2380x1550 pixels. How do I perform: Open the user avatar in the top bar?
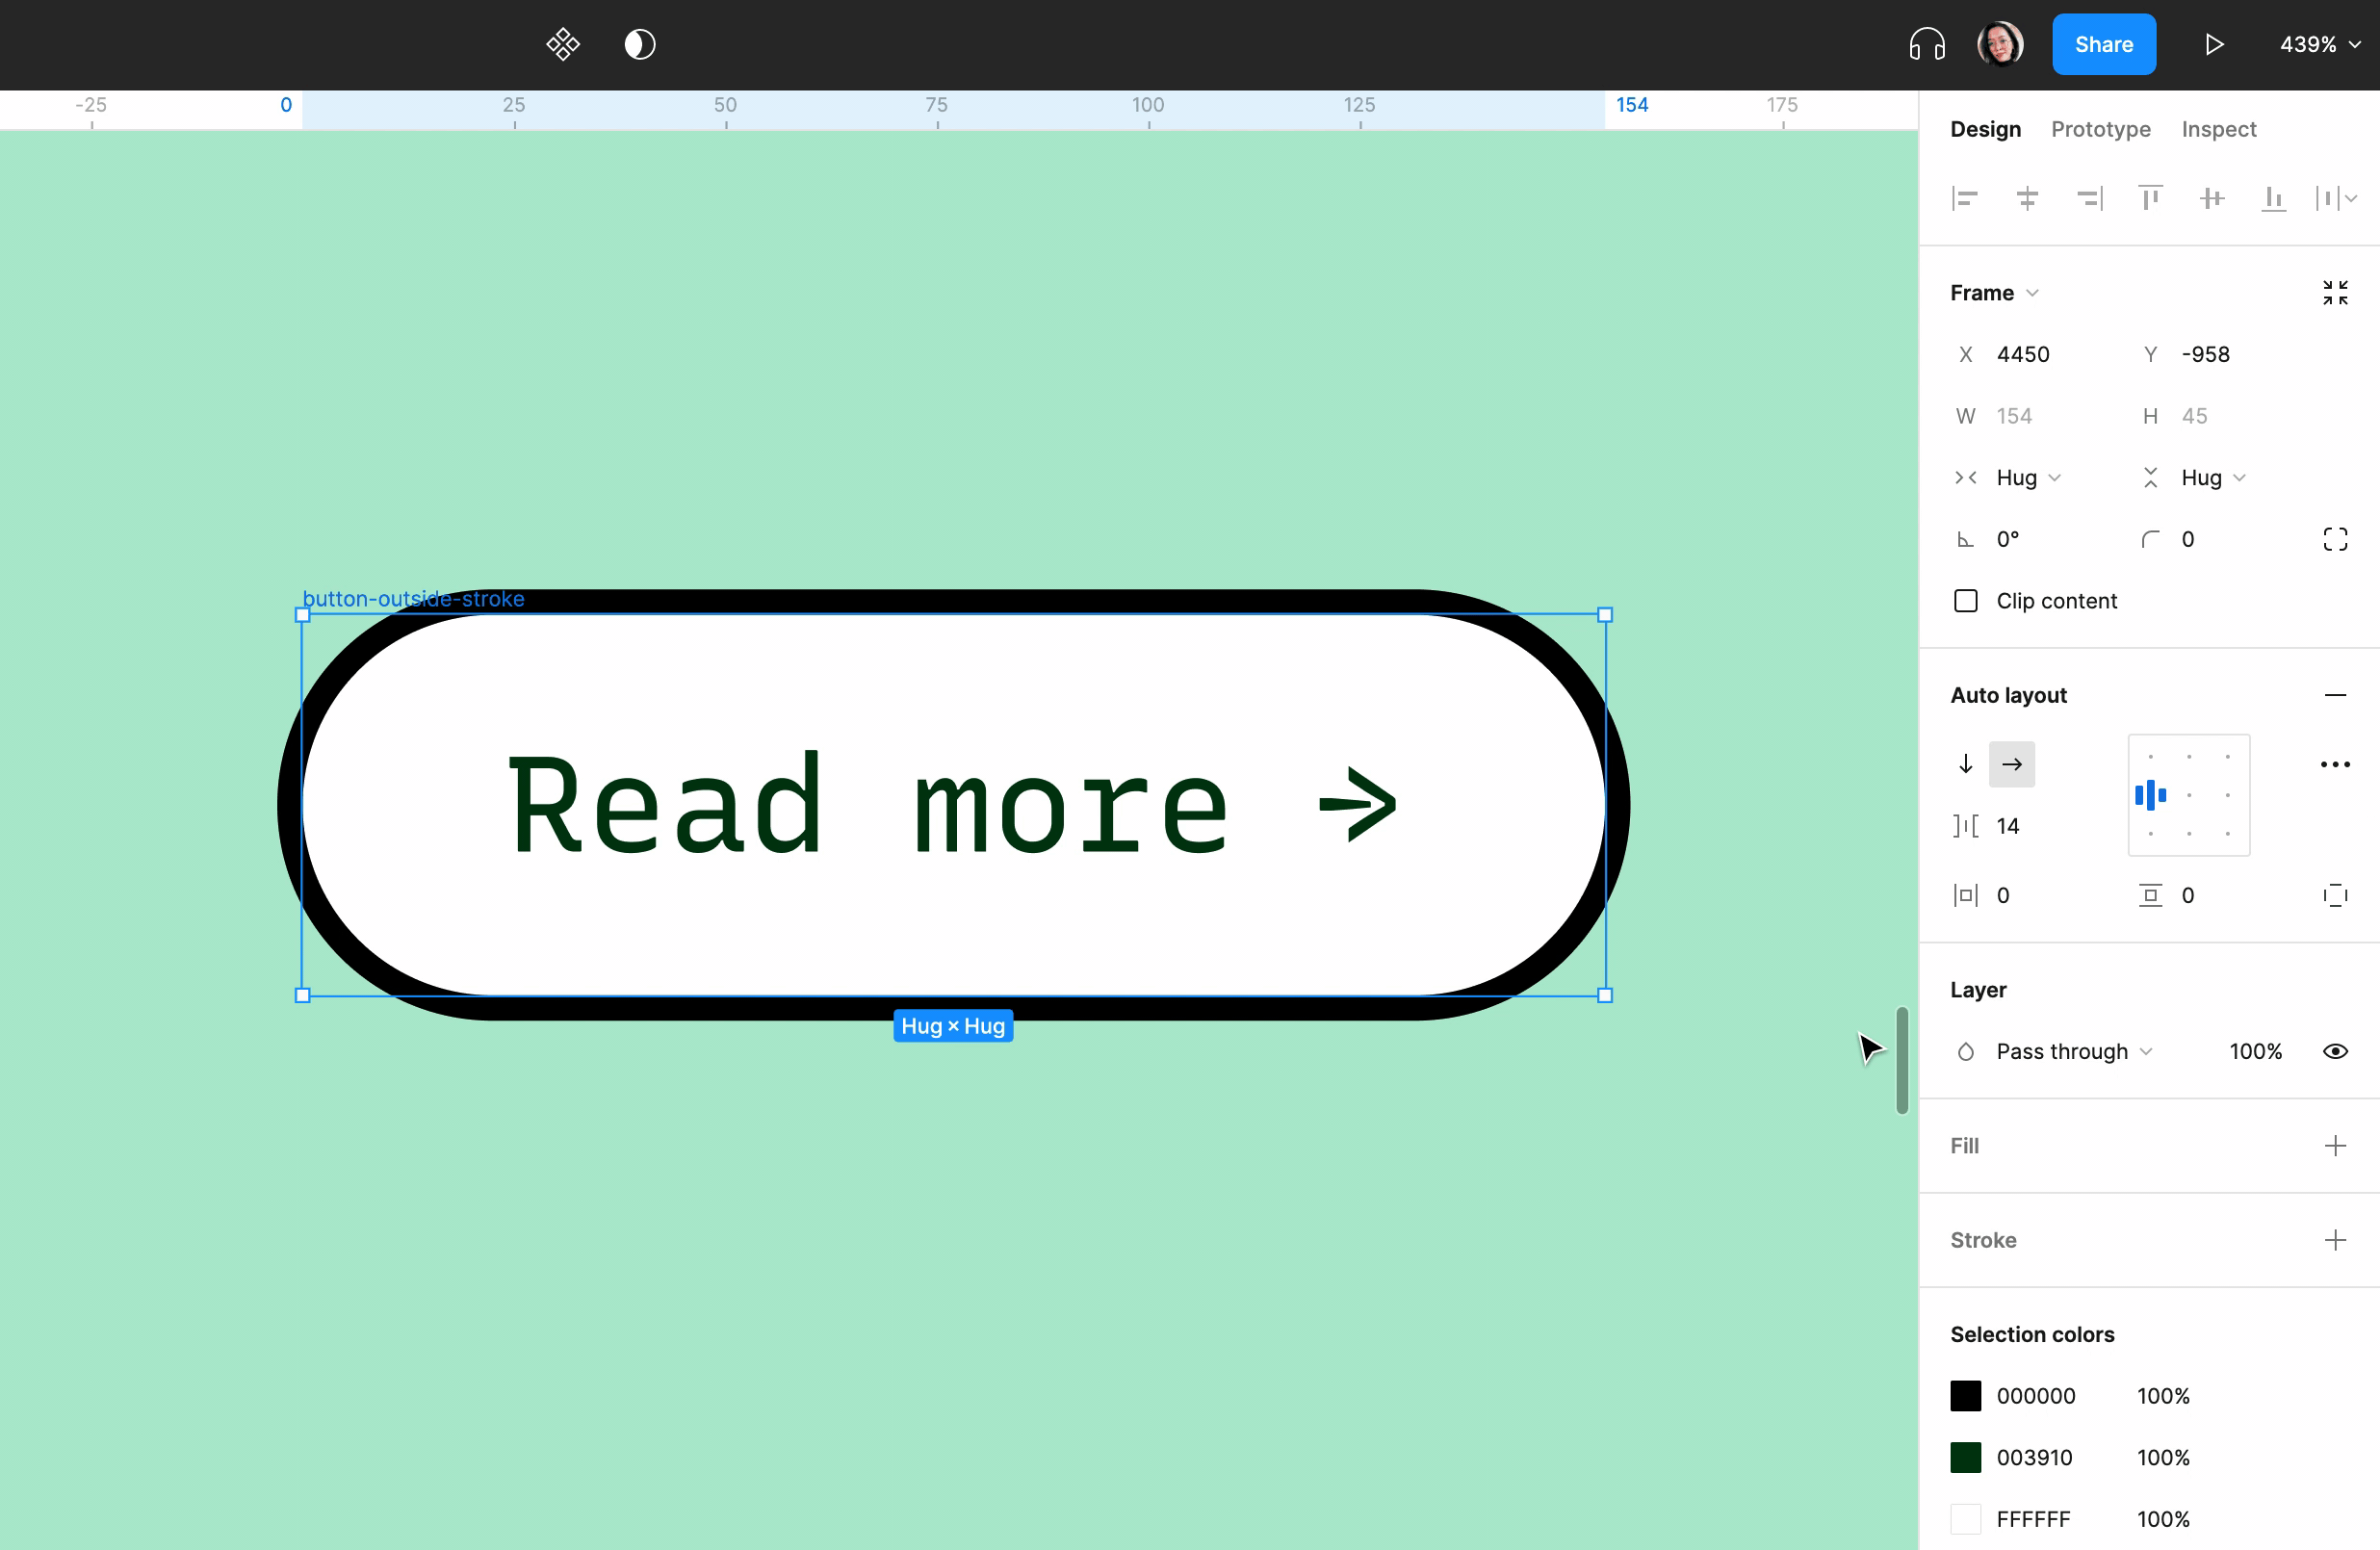[x=2000, y=44]
